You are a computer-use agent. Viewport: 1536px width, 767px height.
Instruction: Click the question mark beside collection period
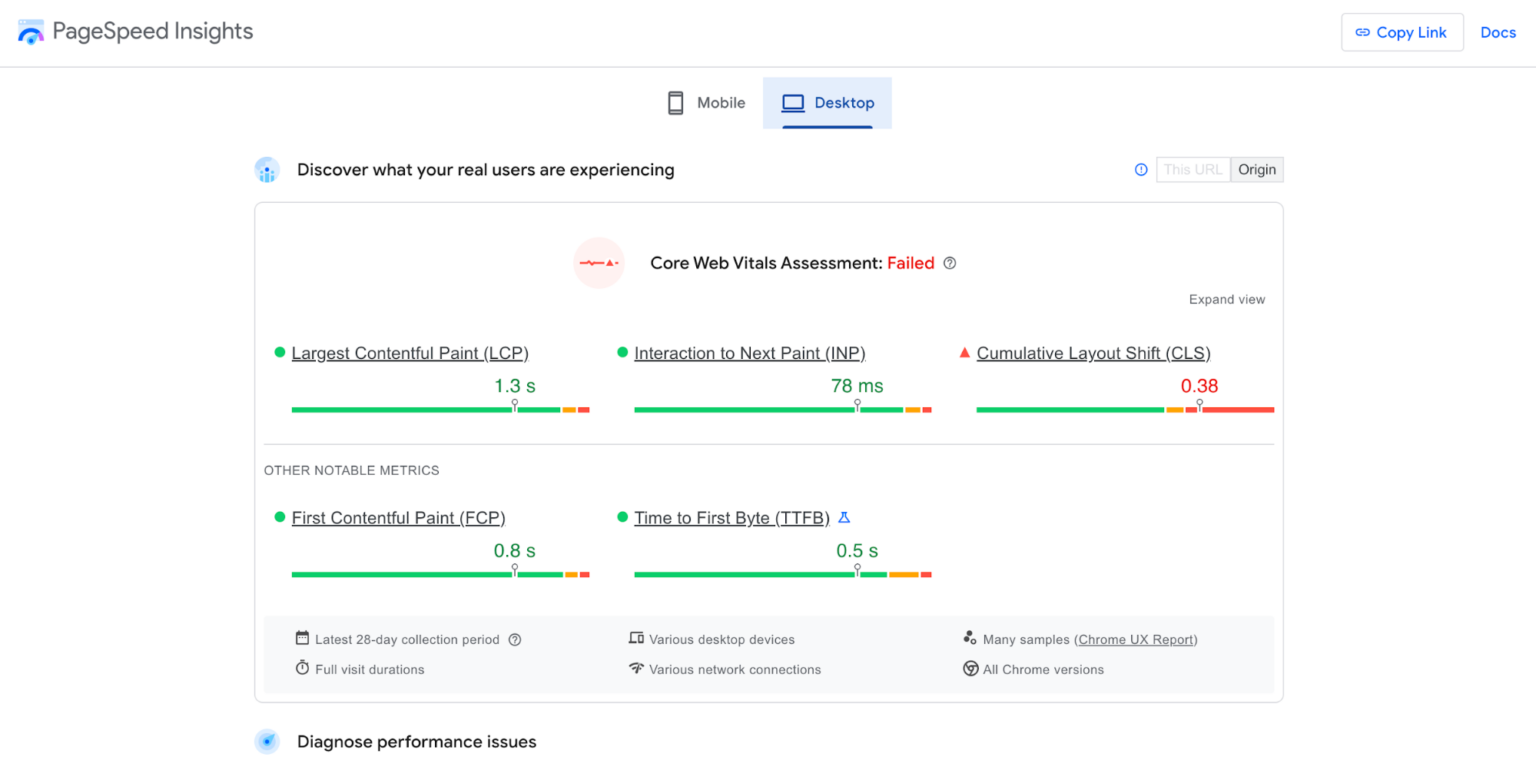coord(514,639)
